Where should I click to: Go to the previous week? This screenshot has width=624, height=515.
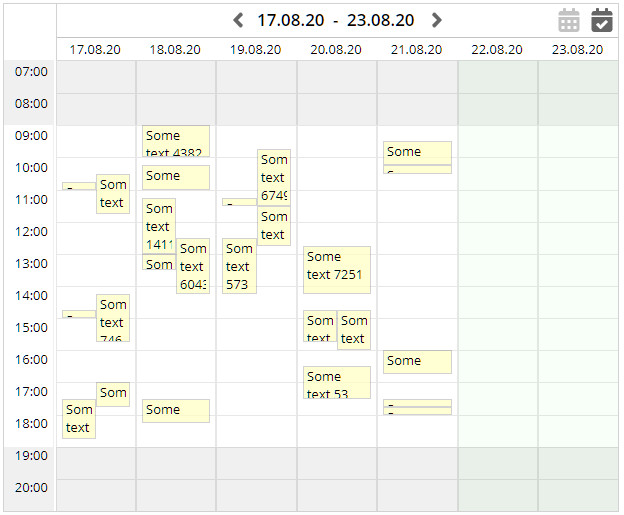pyautogui.click(x=238, y=20)
